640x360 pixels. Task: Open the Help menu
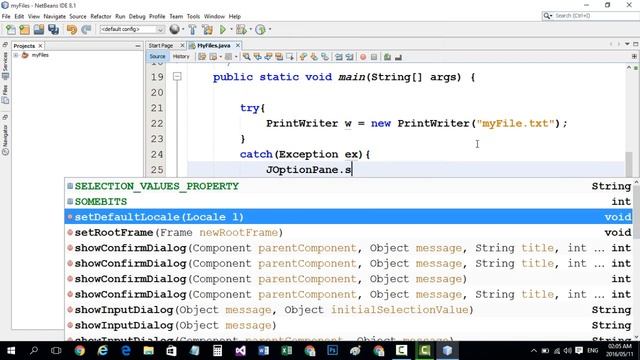click(234, 16)
